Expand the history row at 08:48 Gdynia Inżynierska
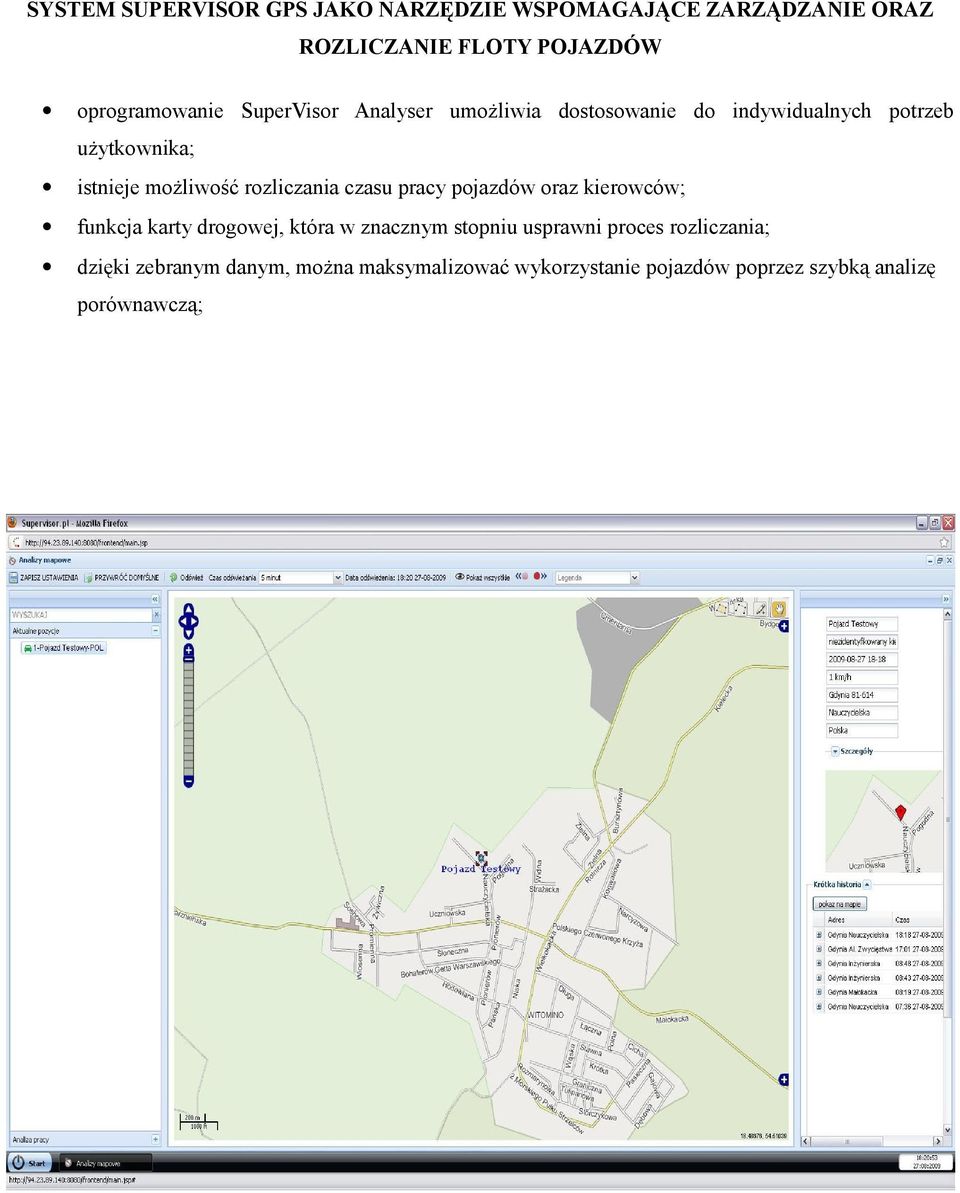This screenshot has width=960, height=1193. click(x=819, y=964)
